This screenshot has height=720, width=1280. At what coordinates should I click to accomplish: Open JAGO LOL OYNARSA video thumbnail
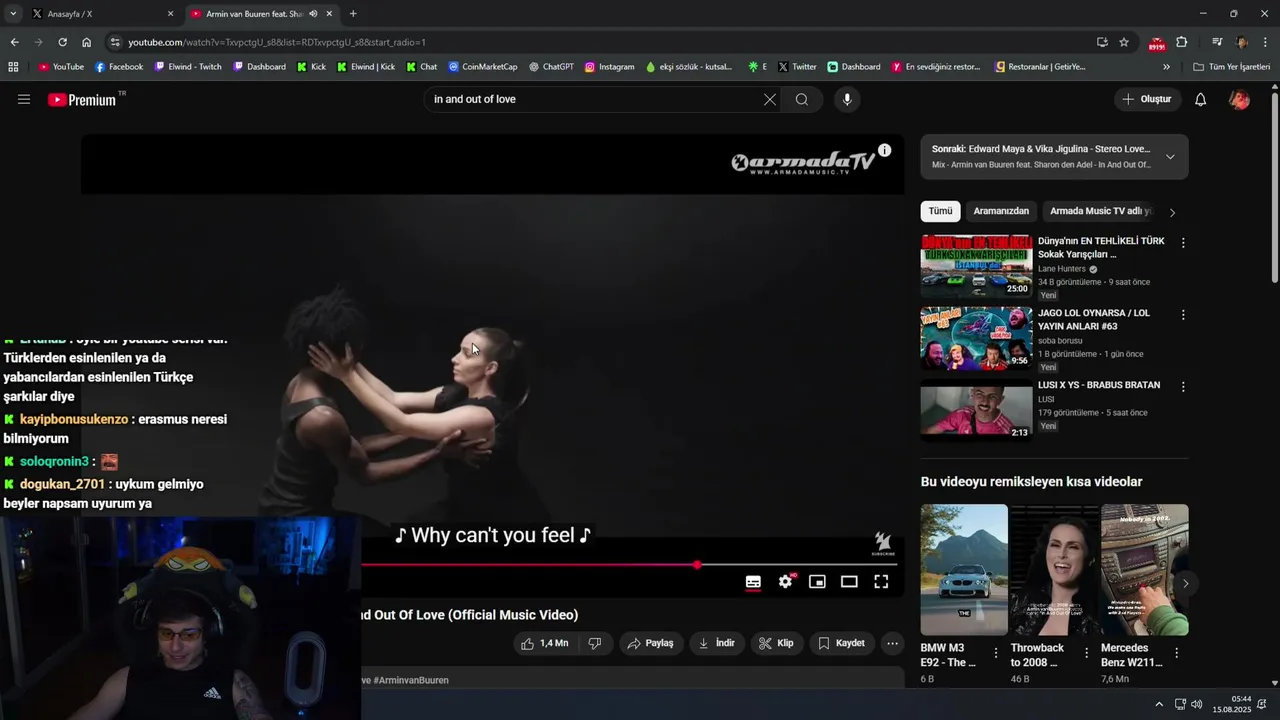coord(976,337)
